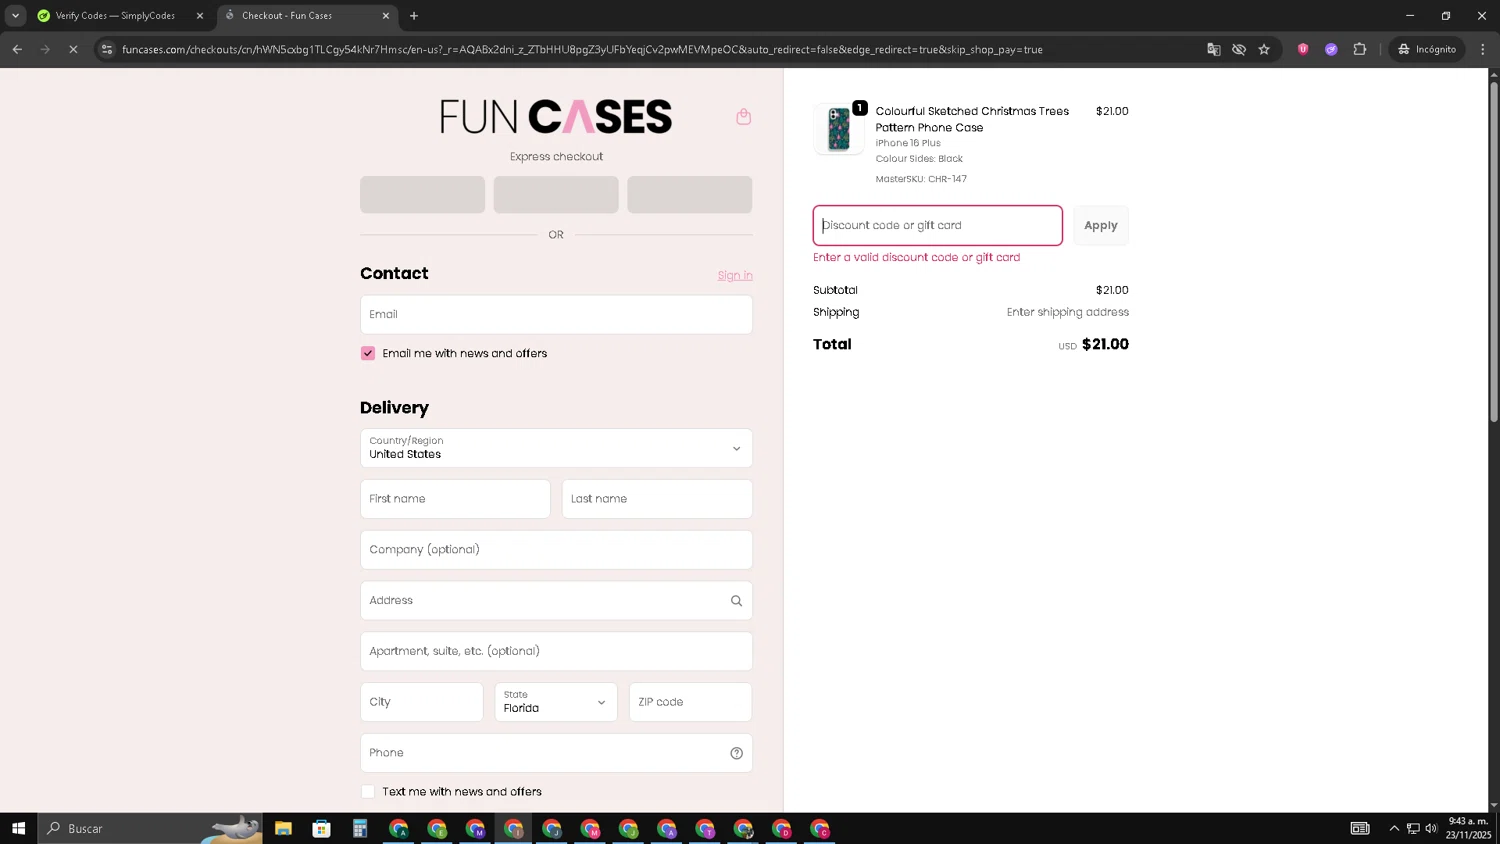Open the Chrome taskbar icon labeled E
1500x844 pixels.
[x=437, y=828]
